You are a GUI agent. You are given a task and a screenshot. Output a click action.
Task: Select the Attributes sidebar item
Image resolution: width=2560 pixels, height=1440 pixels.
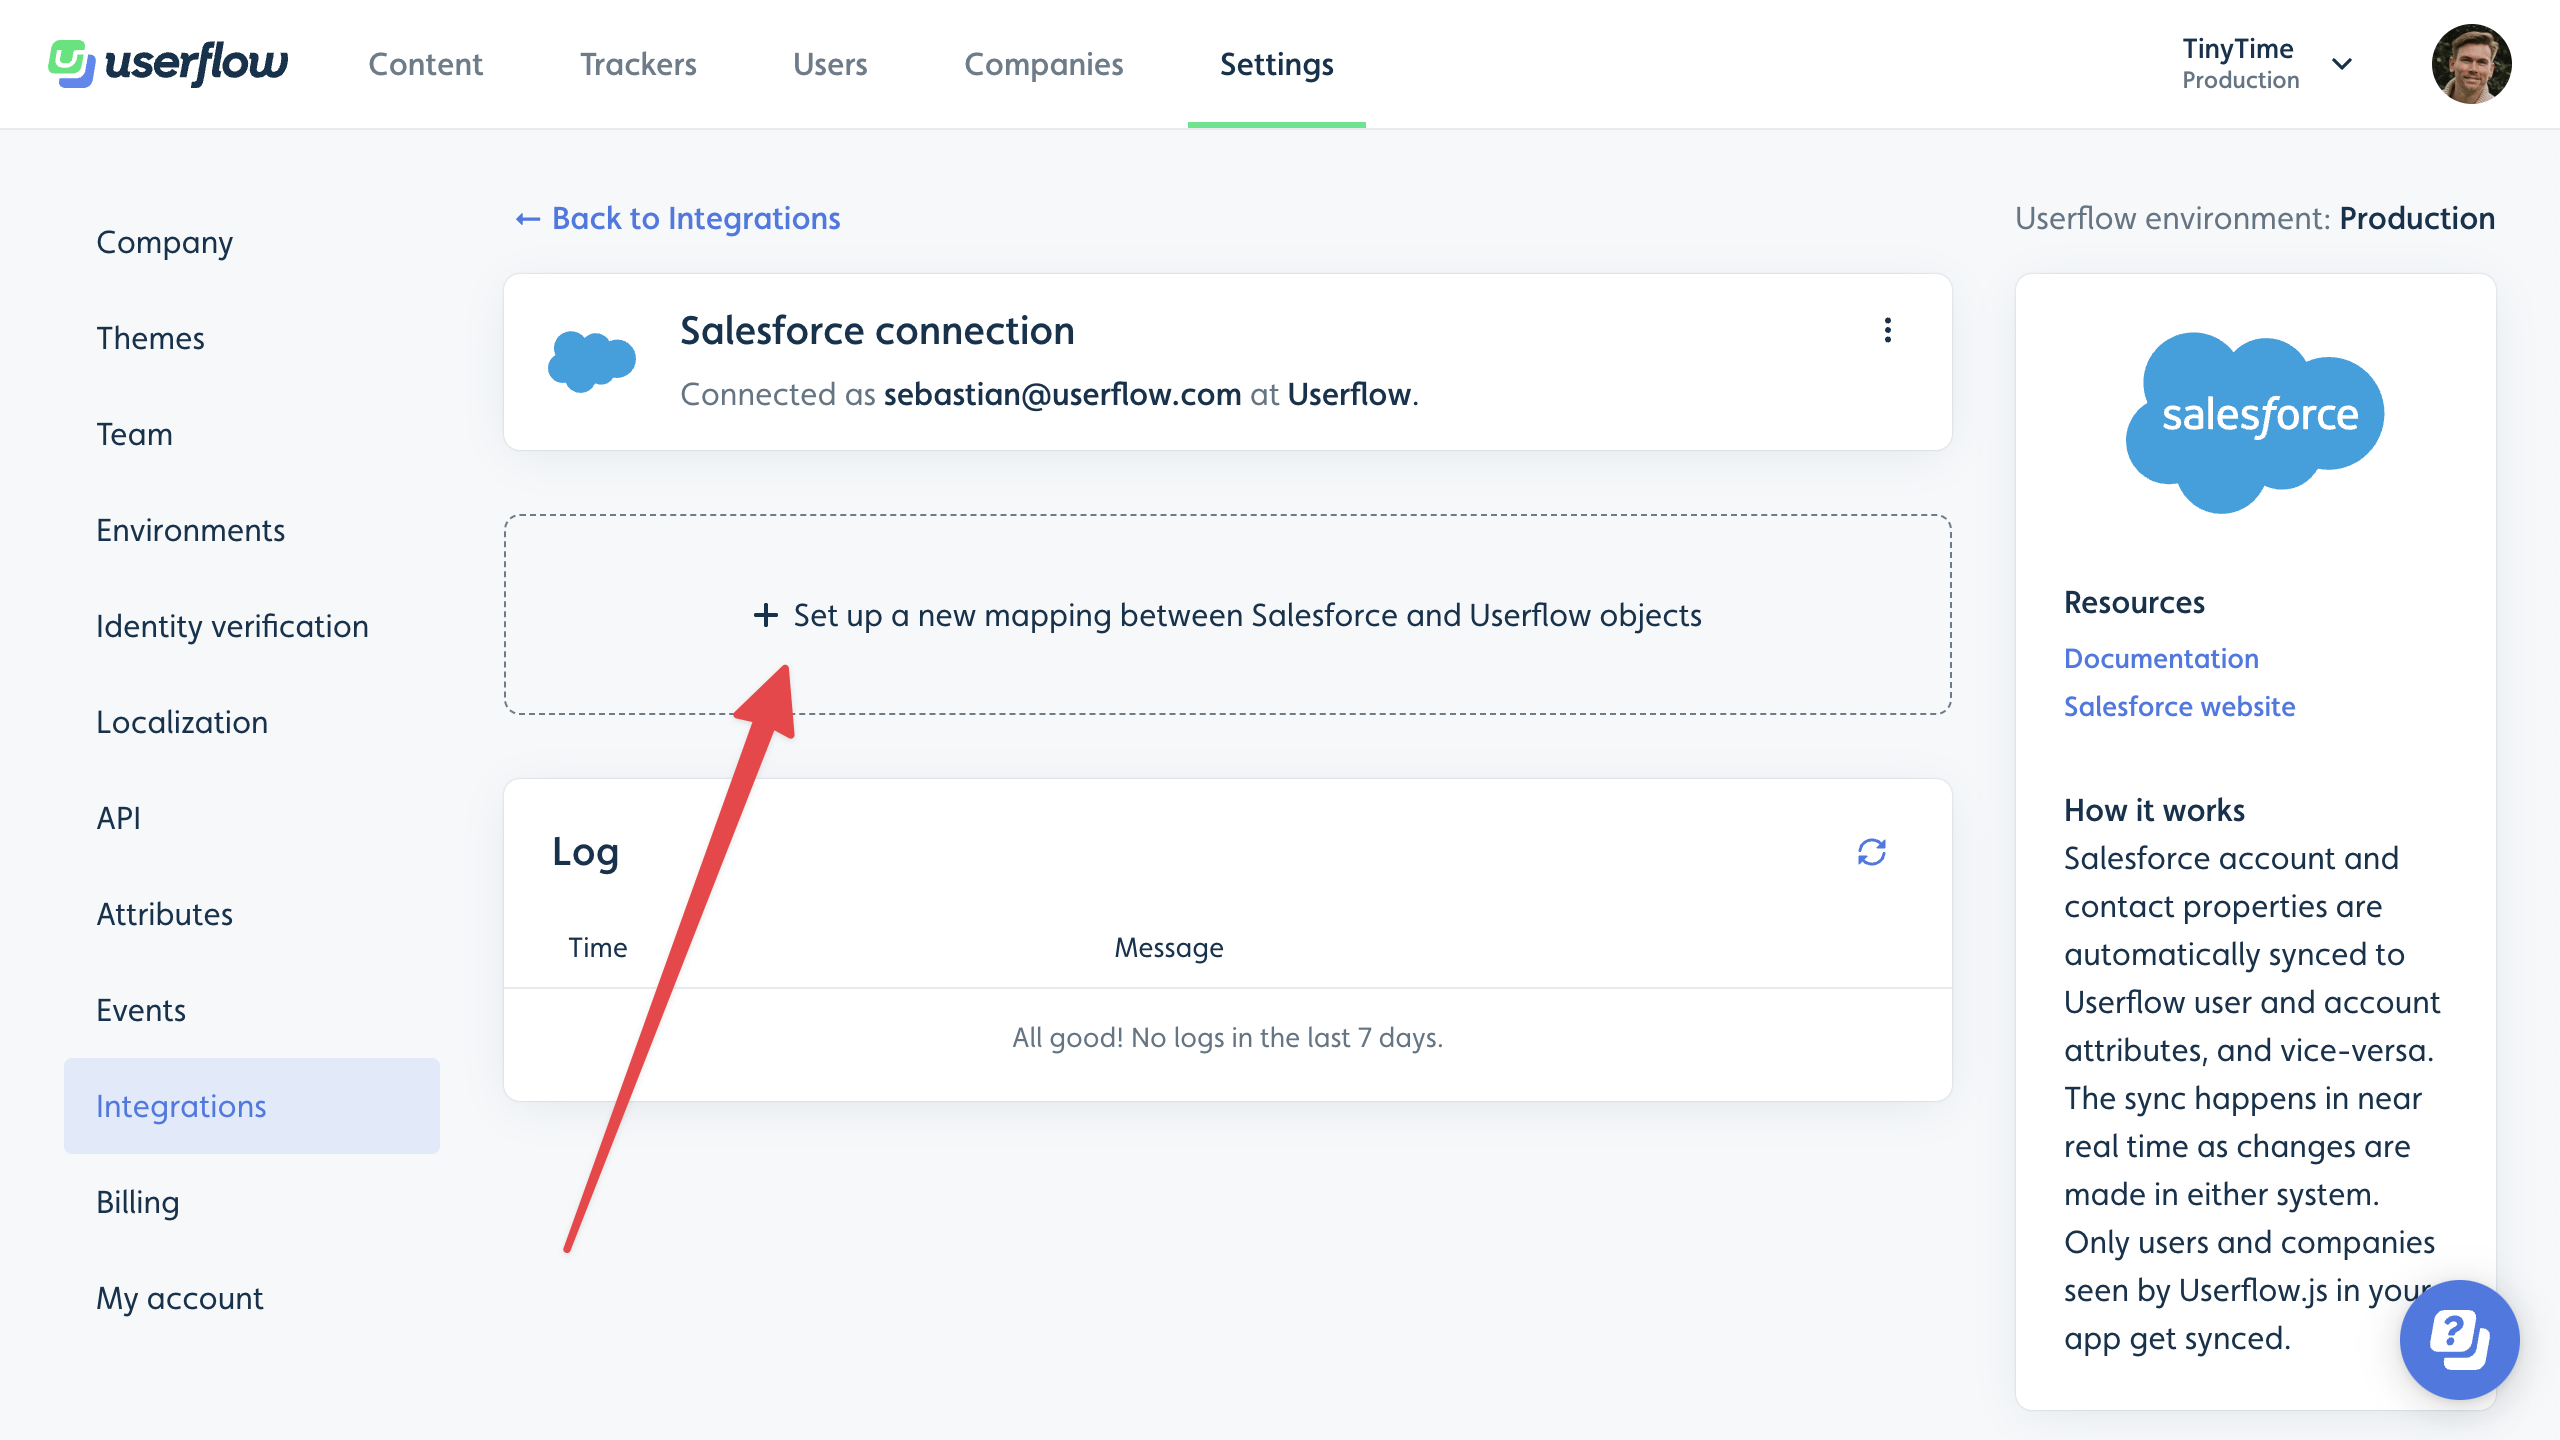[x=164, y=914]
